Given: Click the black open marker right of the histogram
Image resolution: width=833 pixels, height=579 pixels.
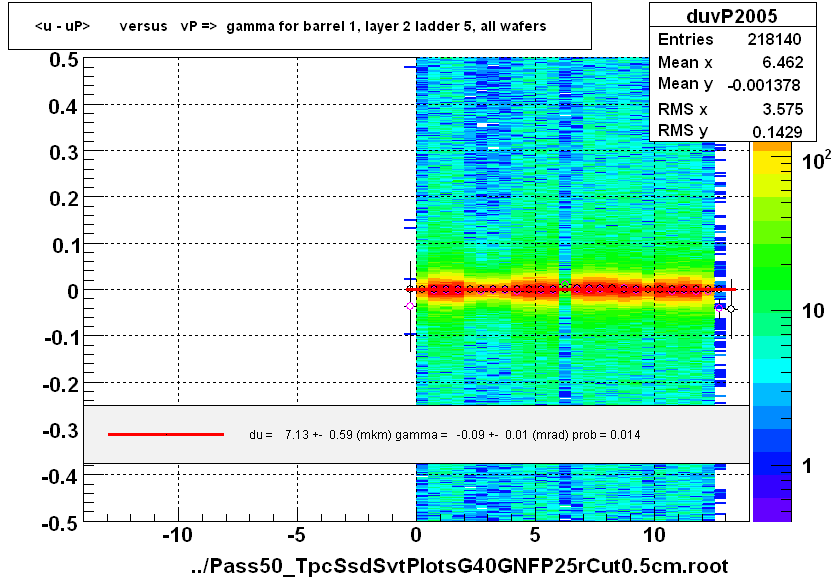Looking at the screenshot, I should coord(732,309).
